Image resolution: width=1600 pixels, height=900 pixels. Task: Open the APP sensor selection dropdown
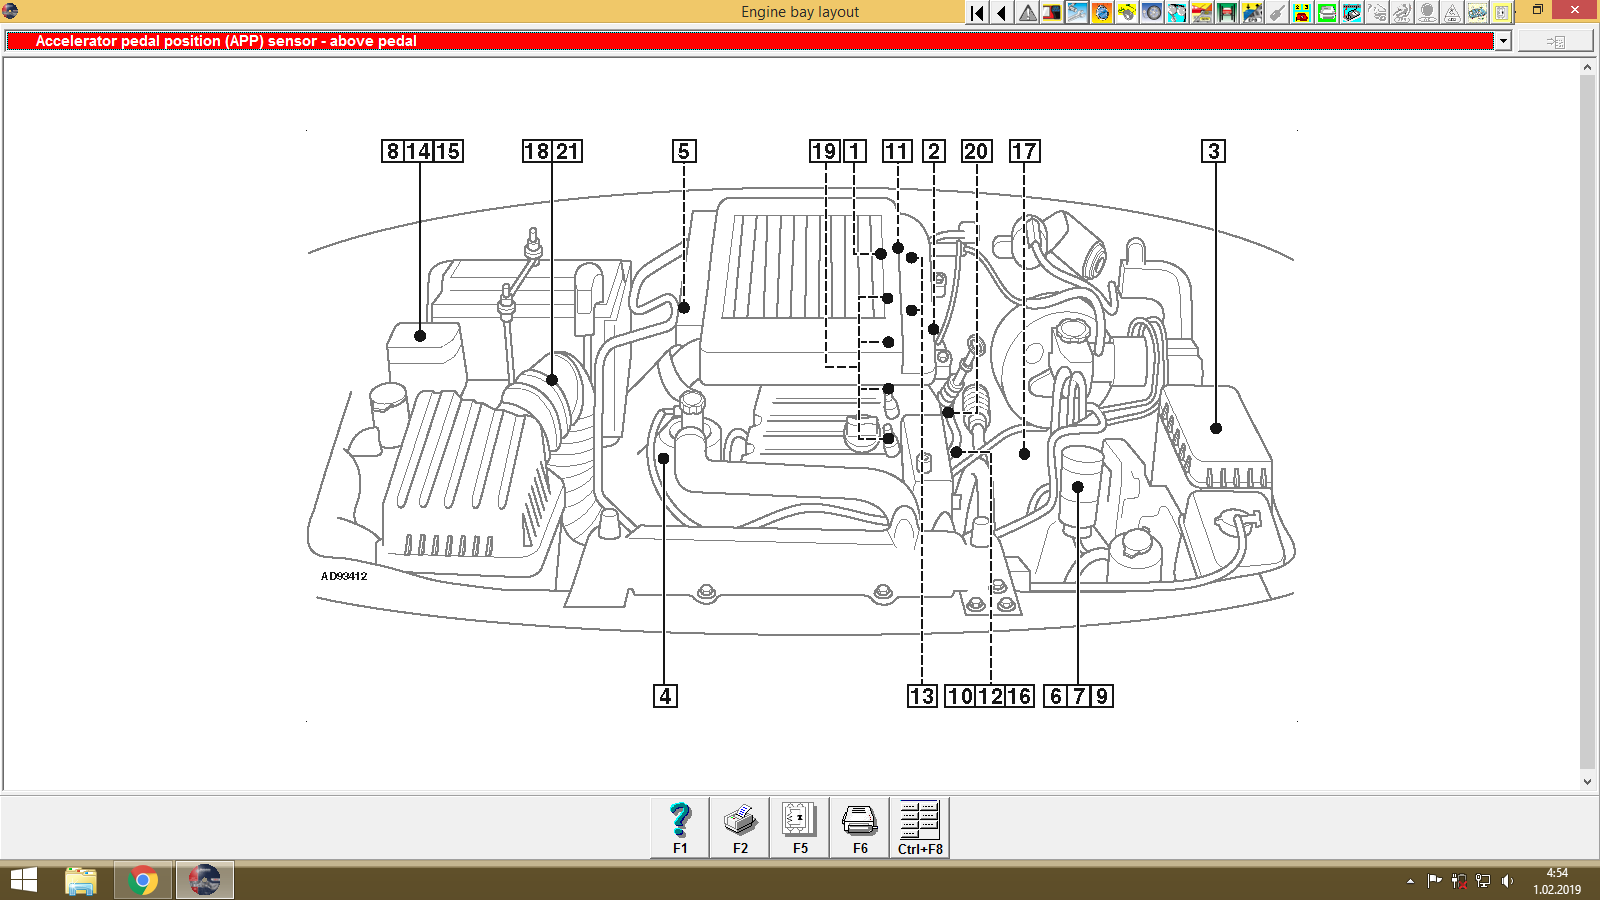(1503, 41)
